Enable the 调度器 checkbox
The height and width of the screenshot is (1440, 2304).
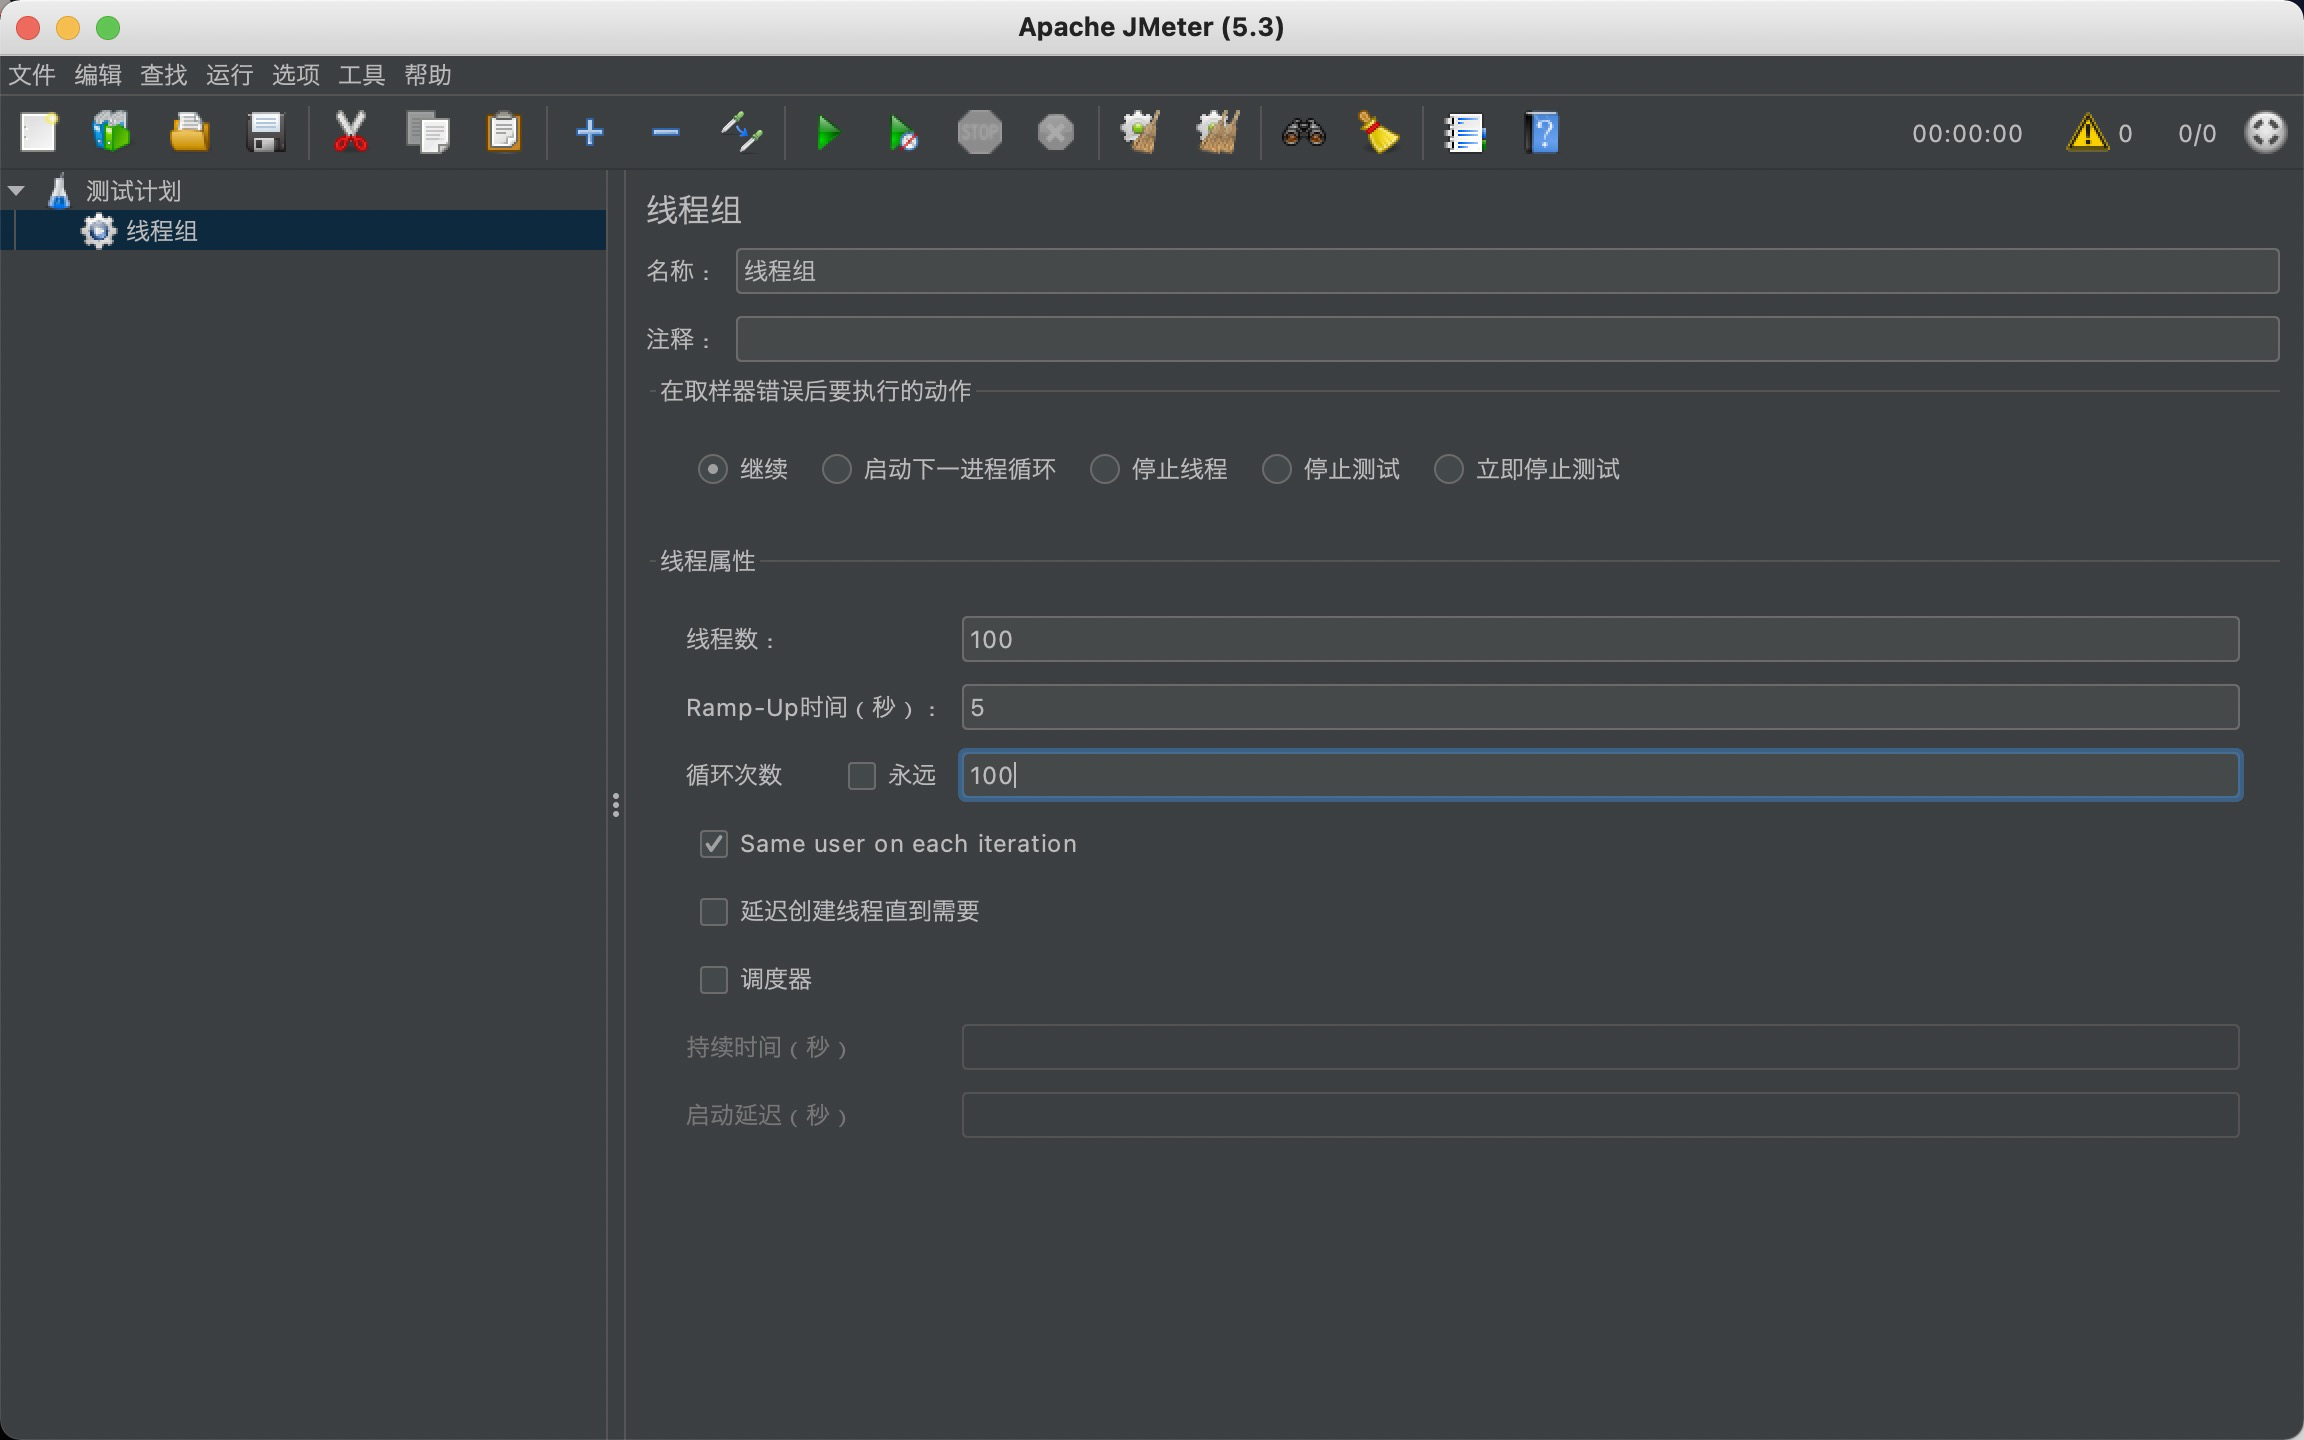pyautogui.click(x=713, y=980)
